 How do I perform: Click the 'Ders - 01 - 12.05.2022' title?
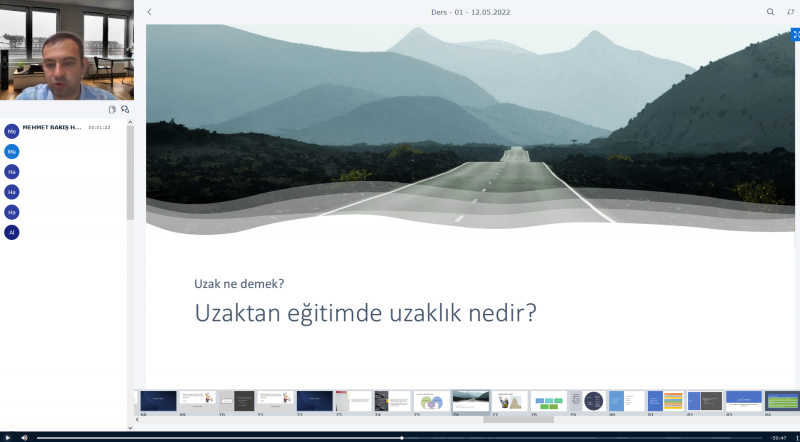[x=462, y=12]
